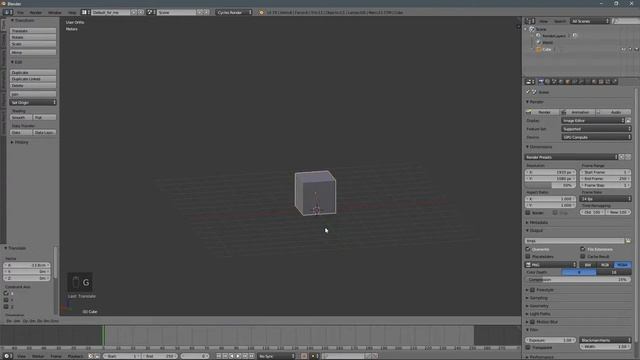Open the Render menu in top bar
This screenshot has width=640, height=360.
36,13
